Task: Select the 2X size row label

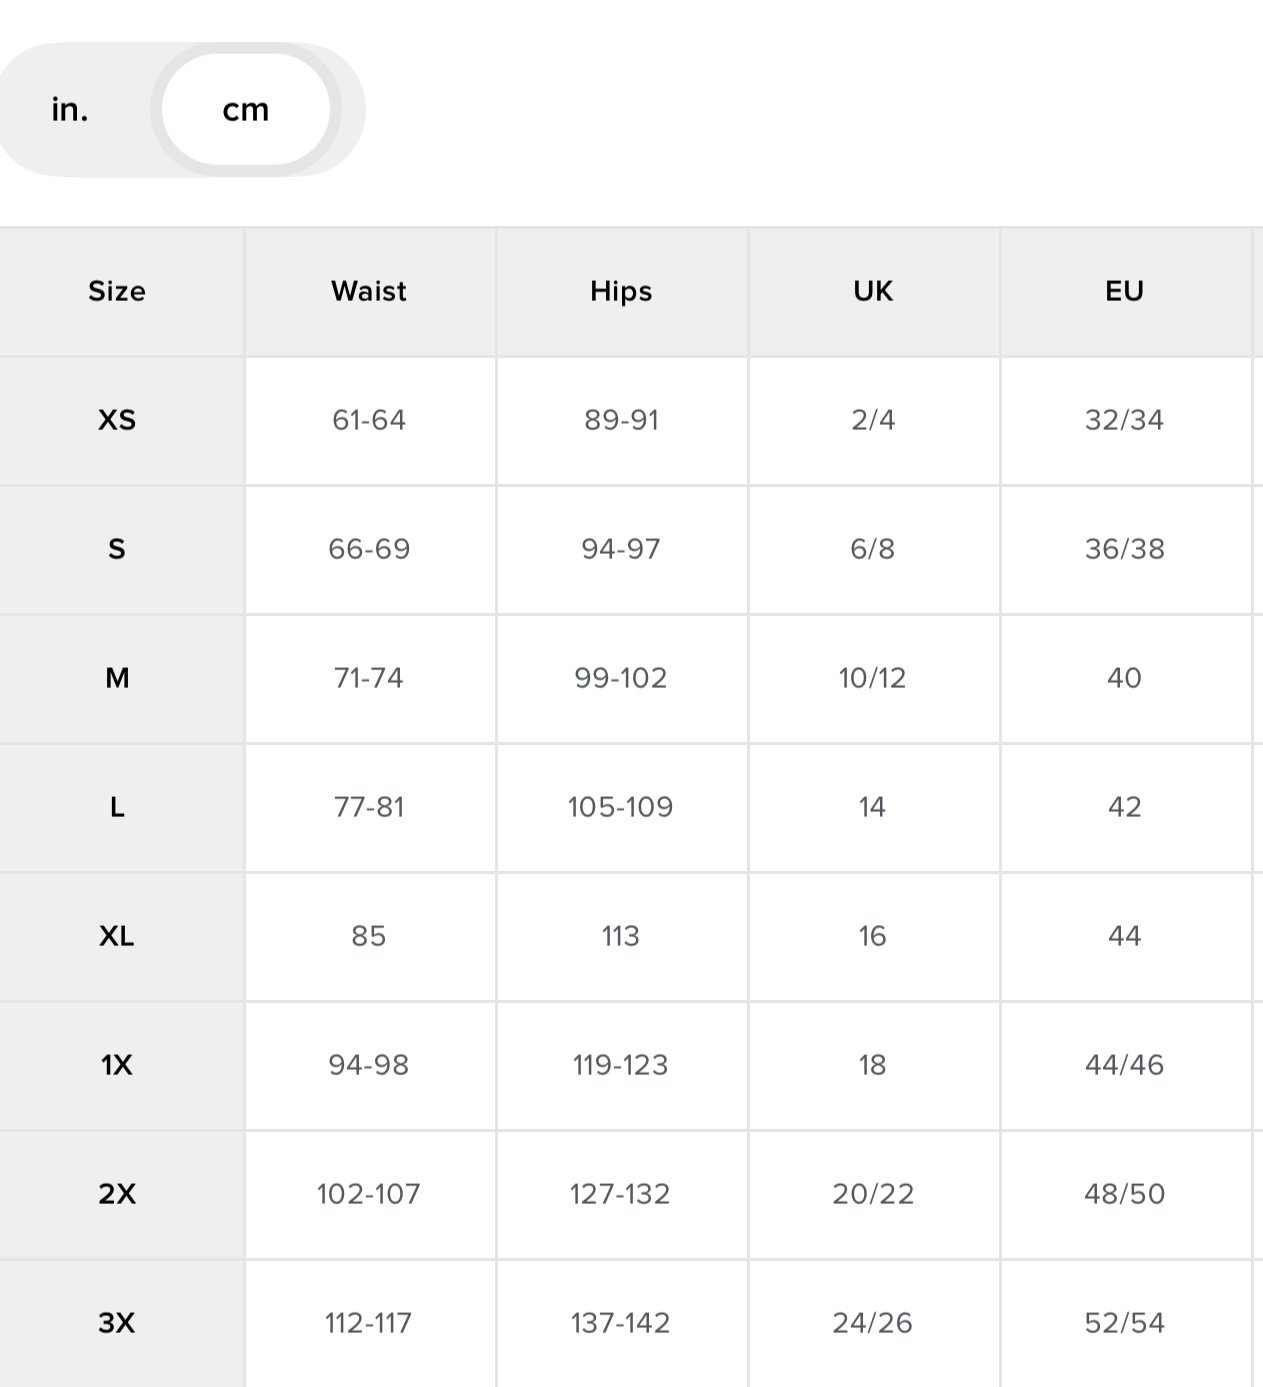Action: (x=117, y=1194)
